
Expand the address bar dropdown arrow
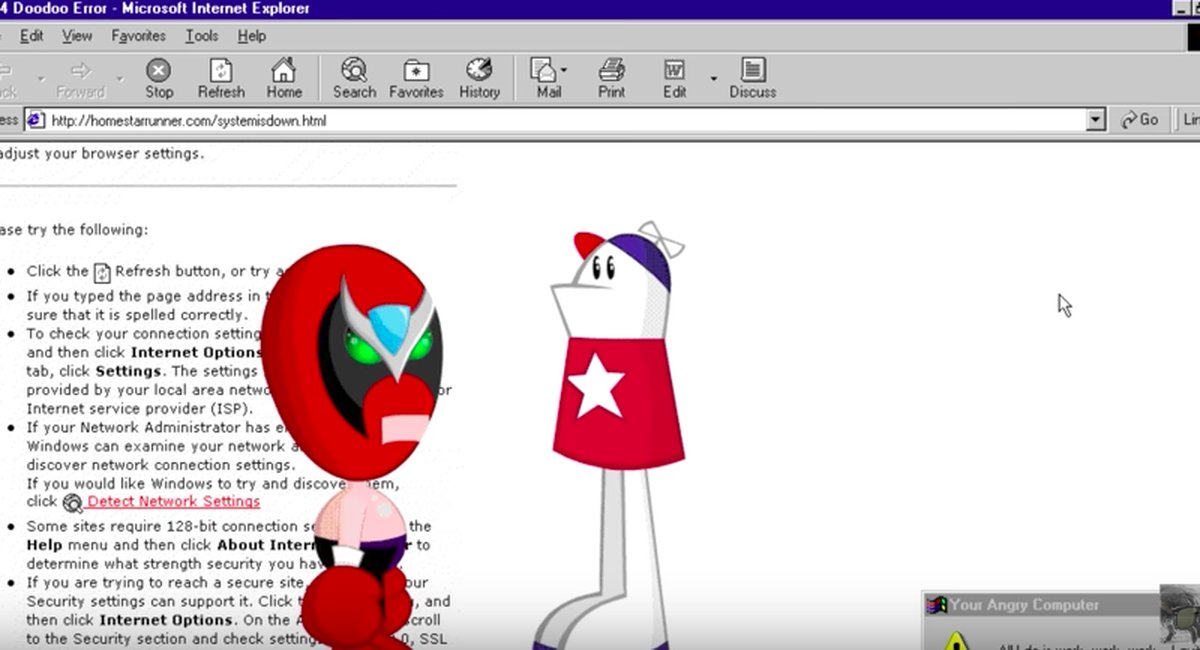click(1095, 120)
